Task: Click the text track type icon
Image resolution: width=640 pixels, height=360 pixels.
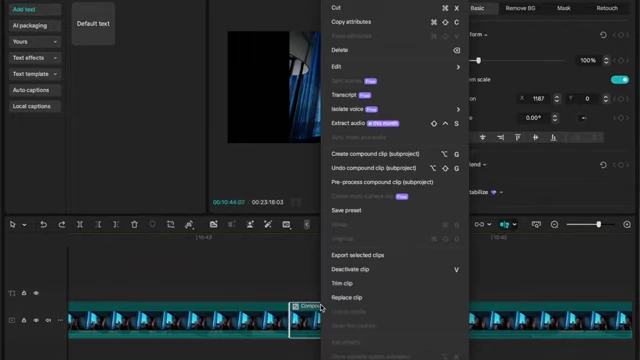Action: (12, 293)
